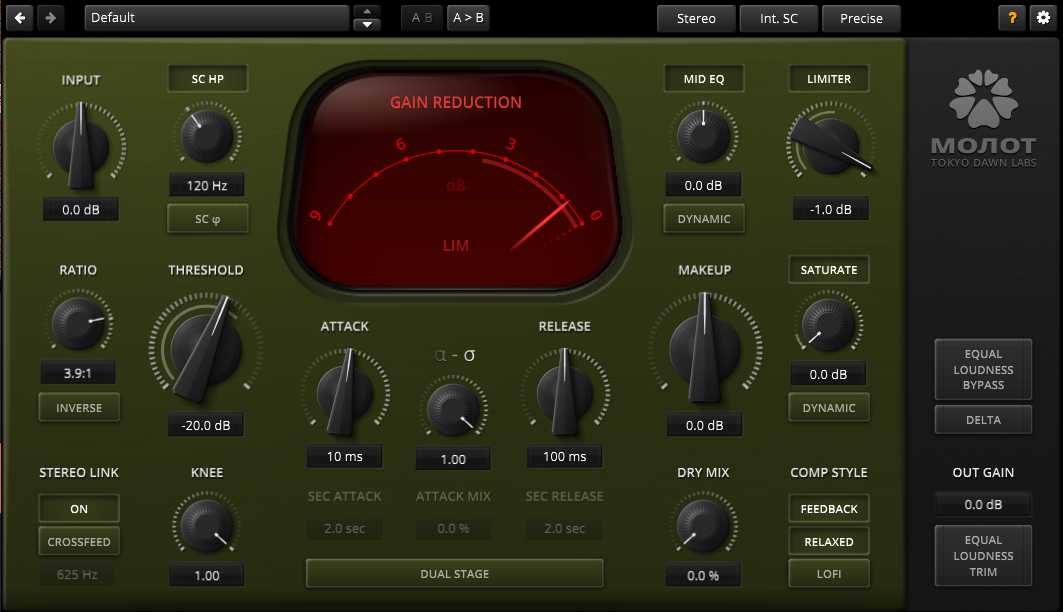Screen dimensions: 1063x612
Task: Toggle the DELTA monitoring mode
Action: point(983,419)
